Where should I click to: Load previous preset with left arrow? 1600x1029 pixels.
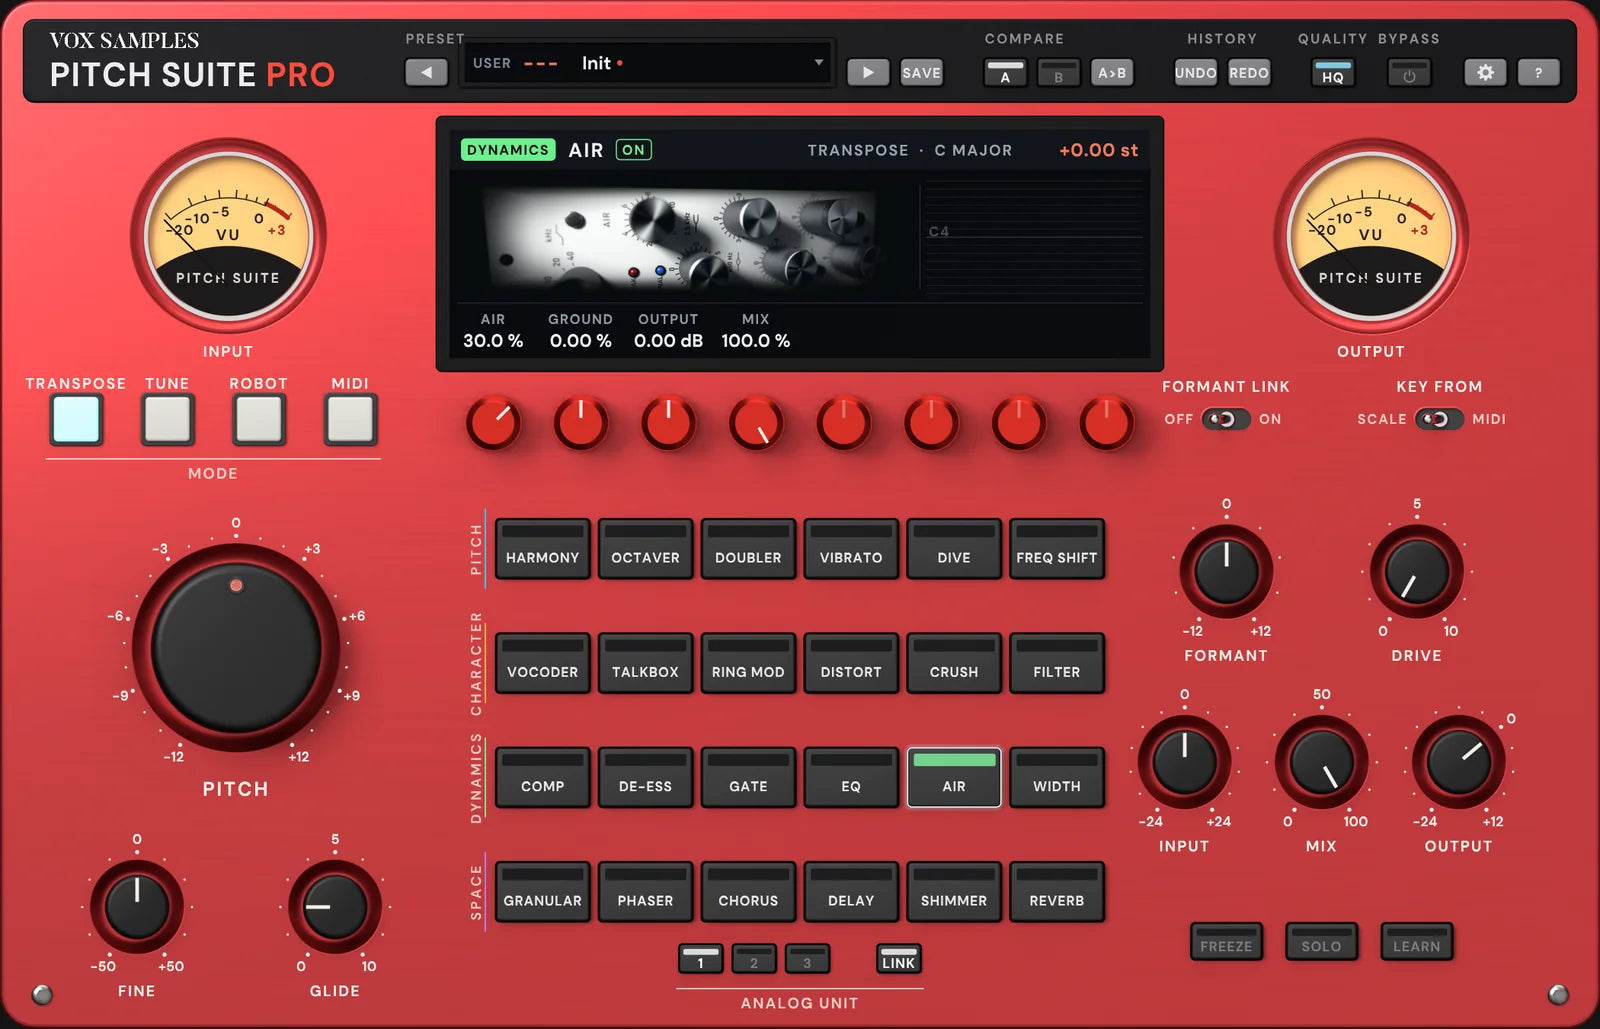(x=427, y=72)
